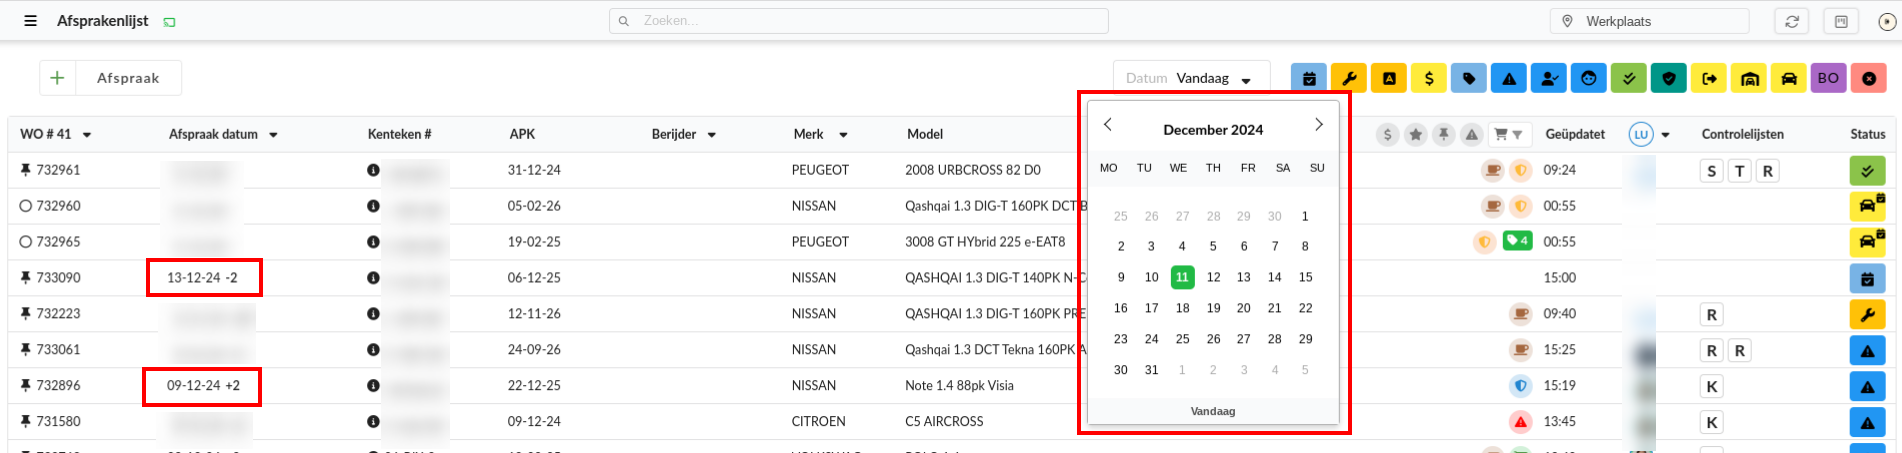Open the Merk column filter dropdown

point(843,135)
